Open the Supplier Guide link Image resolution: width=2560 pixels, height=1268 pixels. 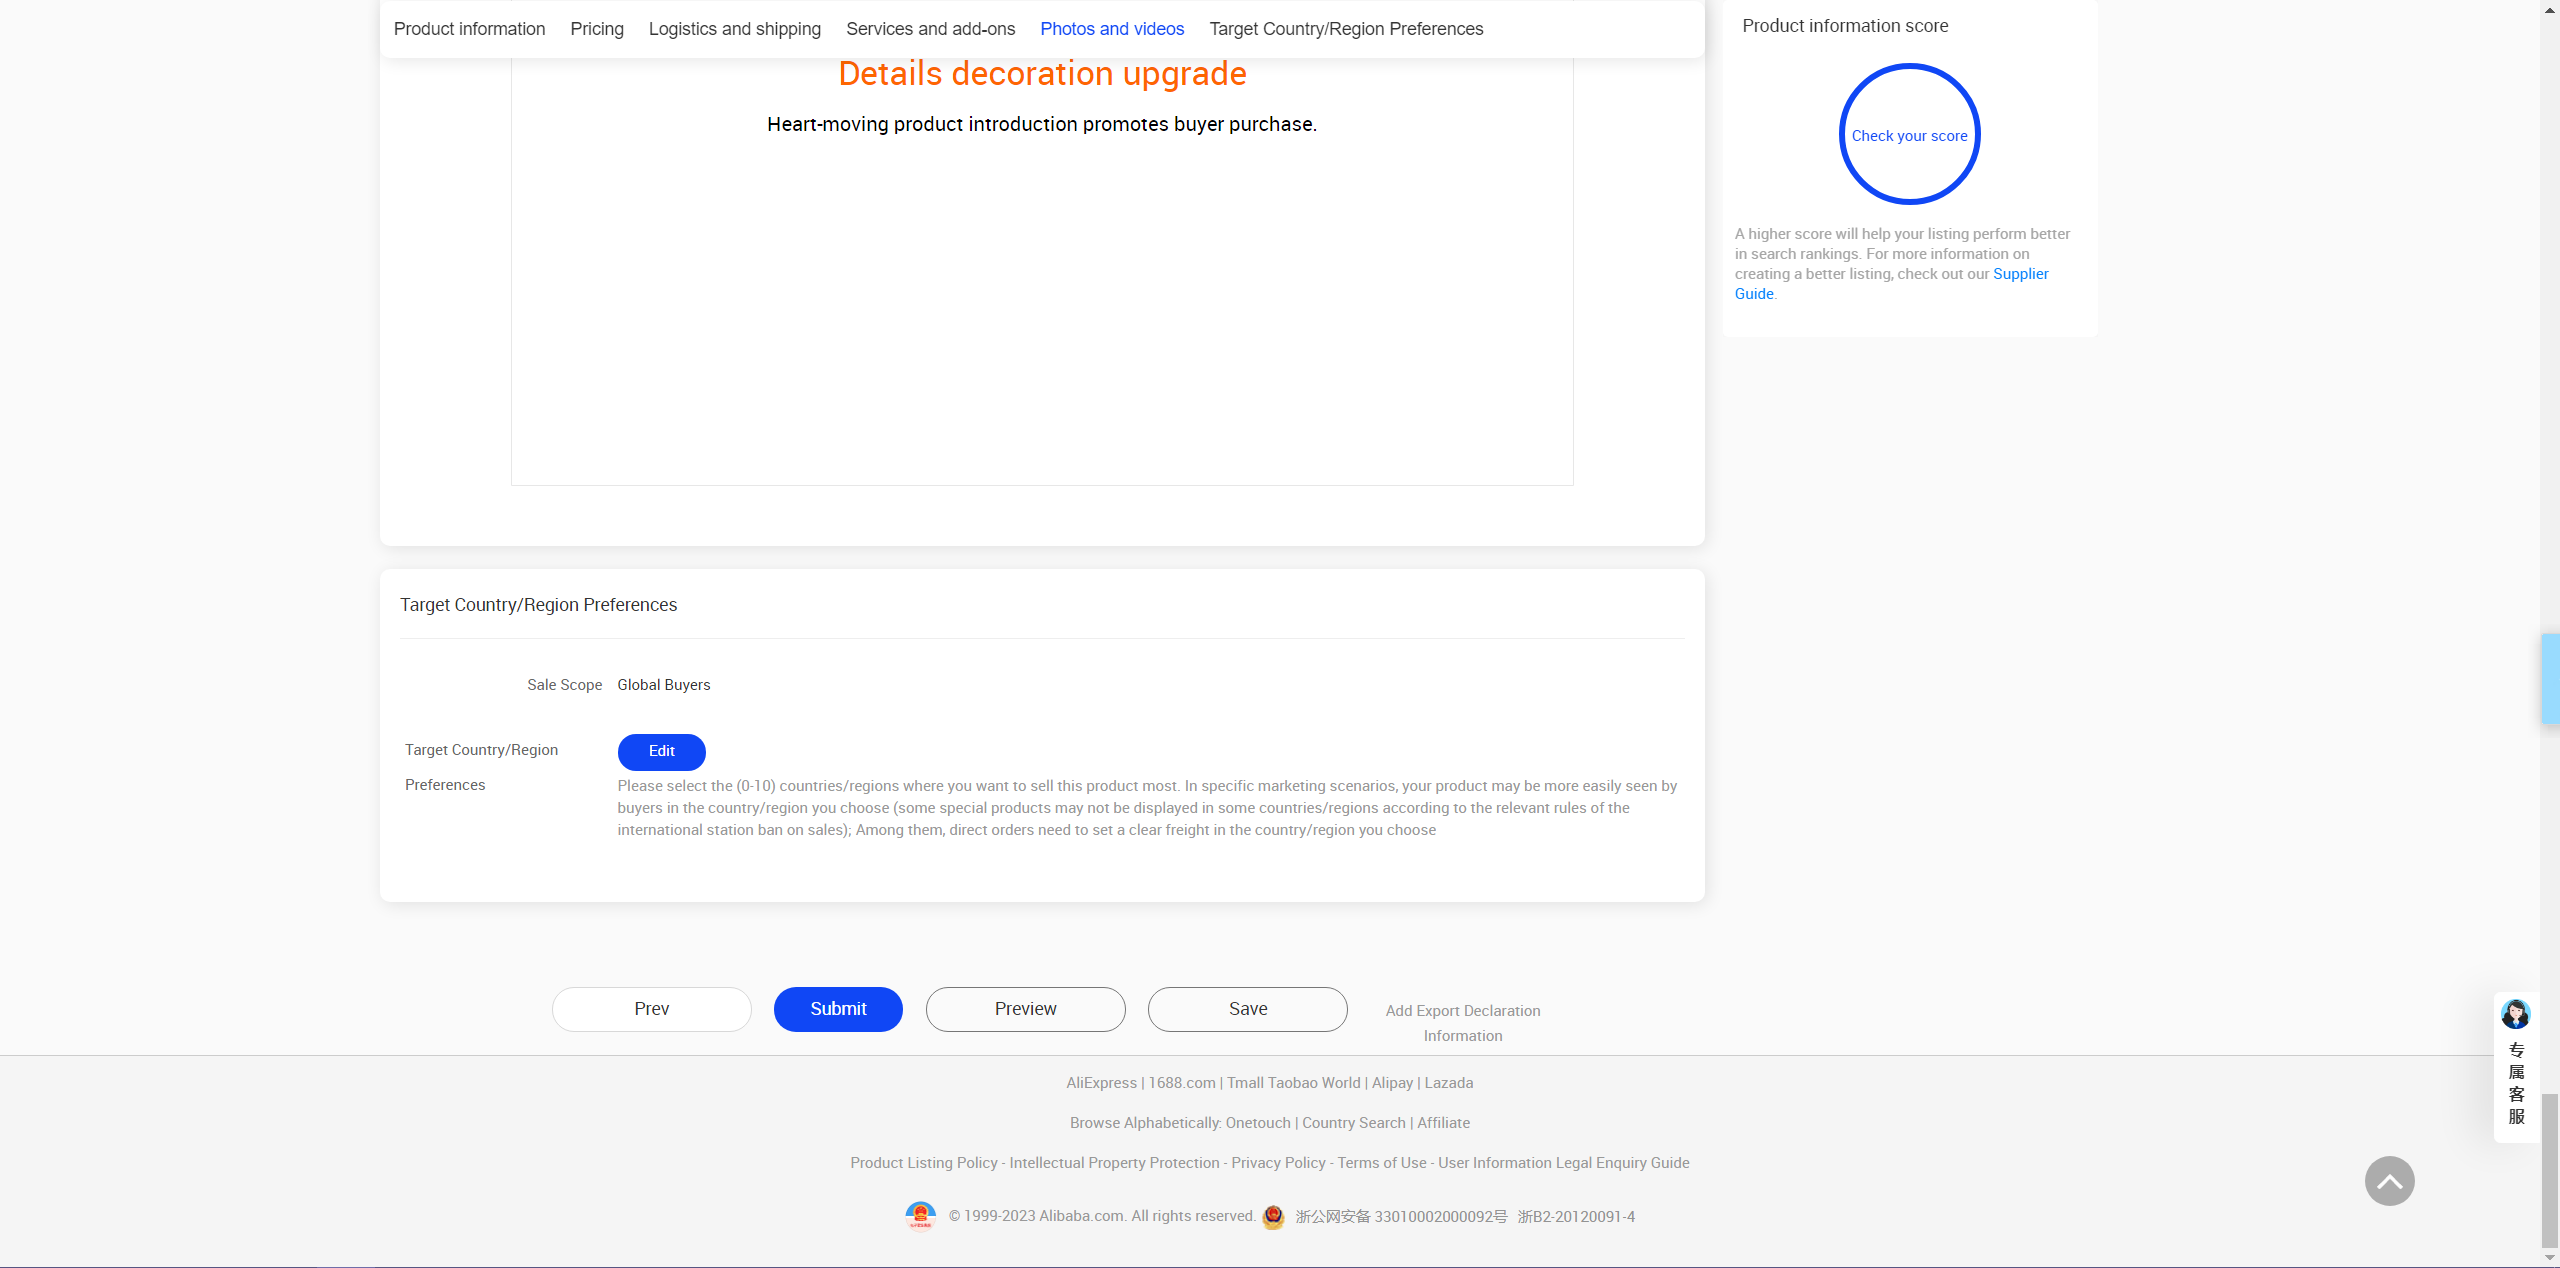coord(2020,274)
